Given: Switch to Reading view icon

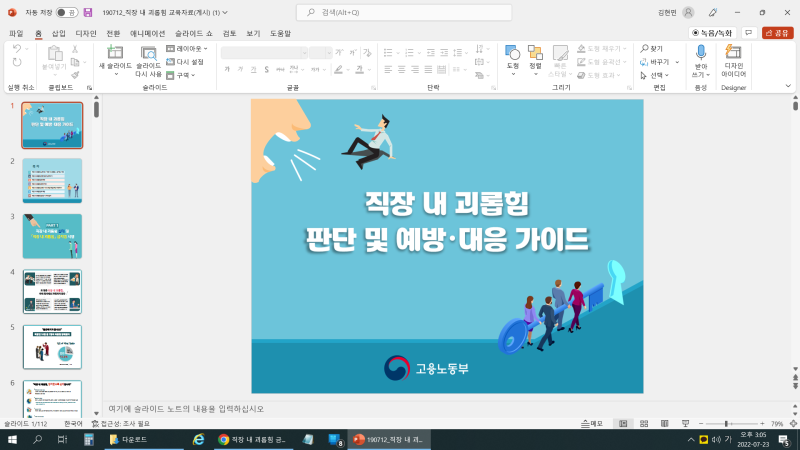Looking at the screenshot, I should pyautogui.click(x=664, y=423).
